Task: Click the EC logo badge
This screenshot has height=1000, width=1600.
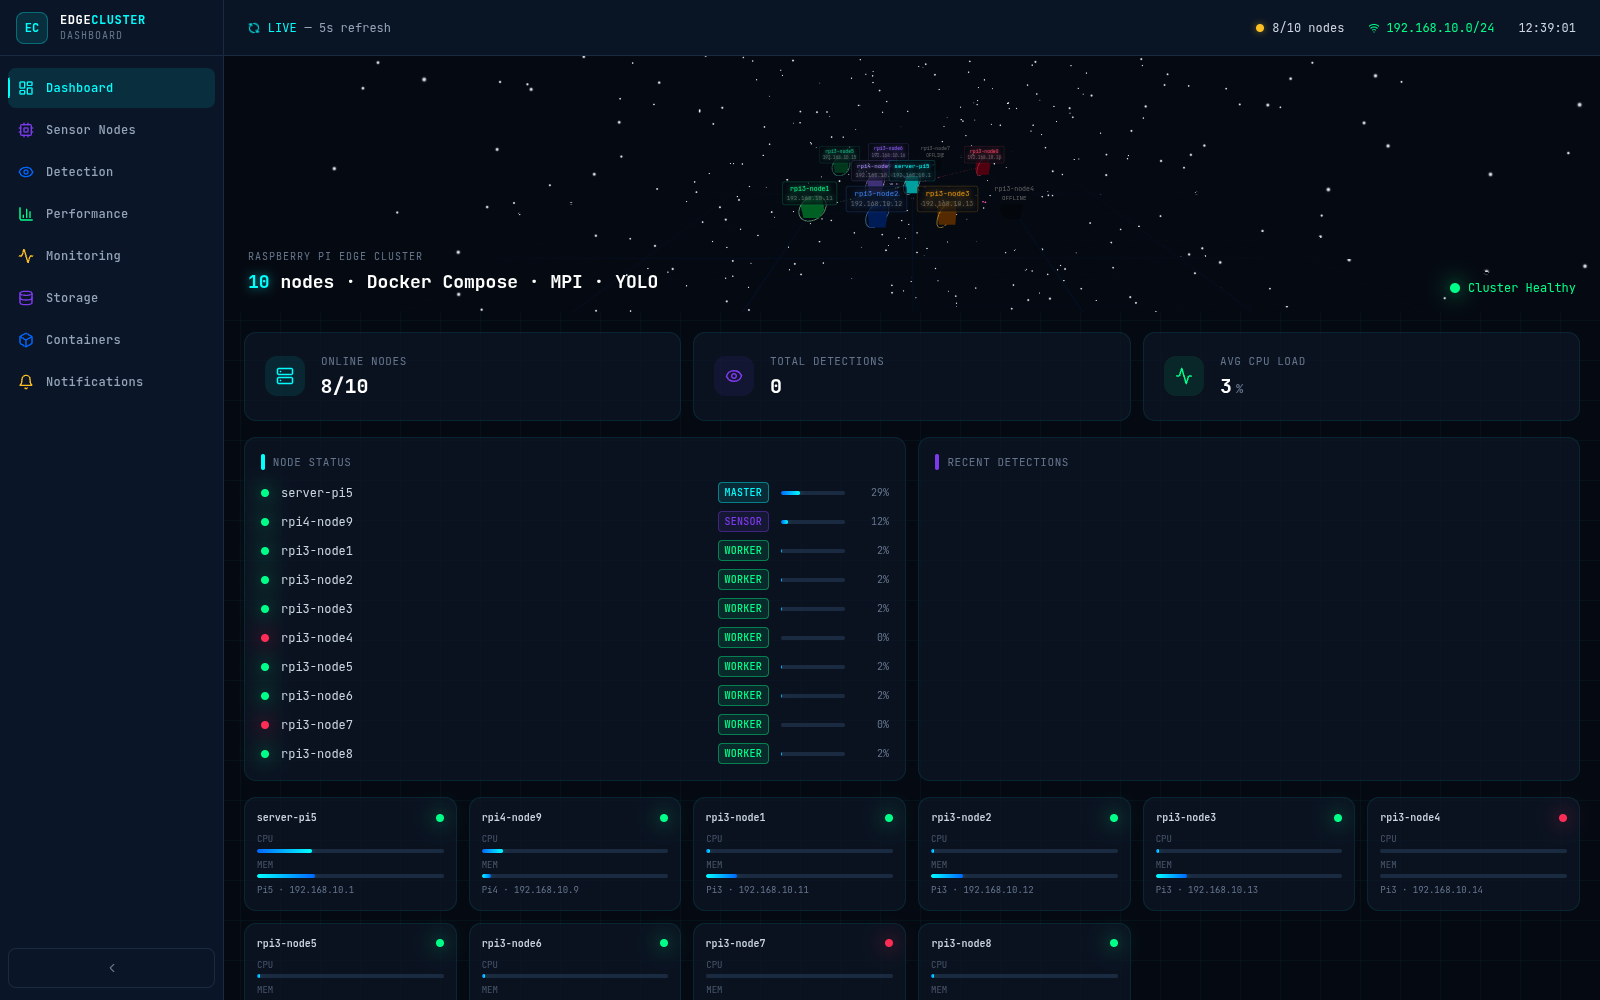Action: click(x=32, y=28)
